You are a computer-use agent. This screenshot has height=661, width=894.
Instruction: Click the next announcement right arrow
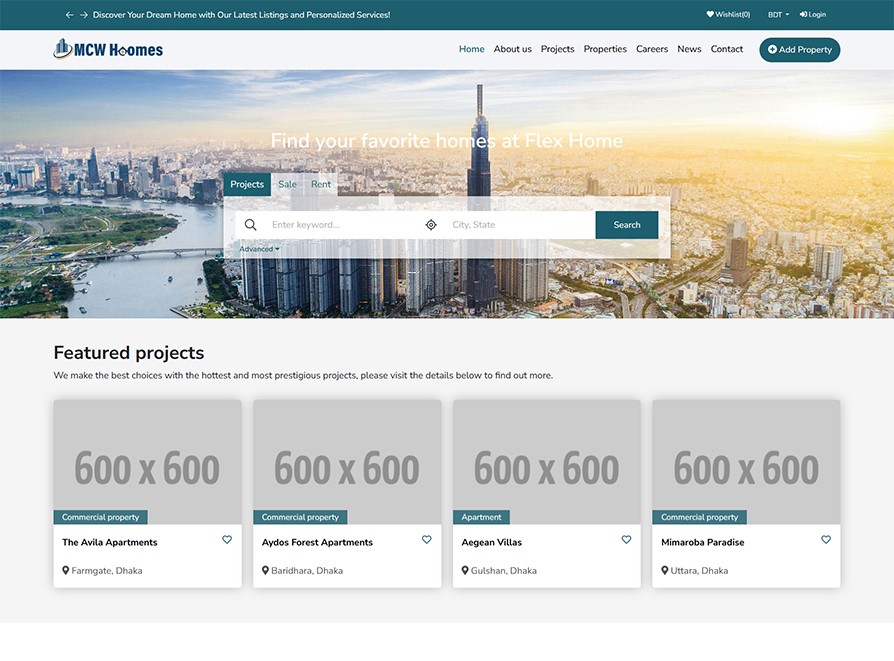(x=84, y=15)
